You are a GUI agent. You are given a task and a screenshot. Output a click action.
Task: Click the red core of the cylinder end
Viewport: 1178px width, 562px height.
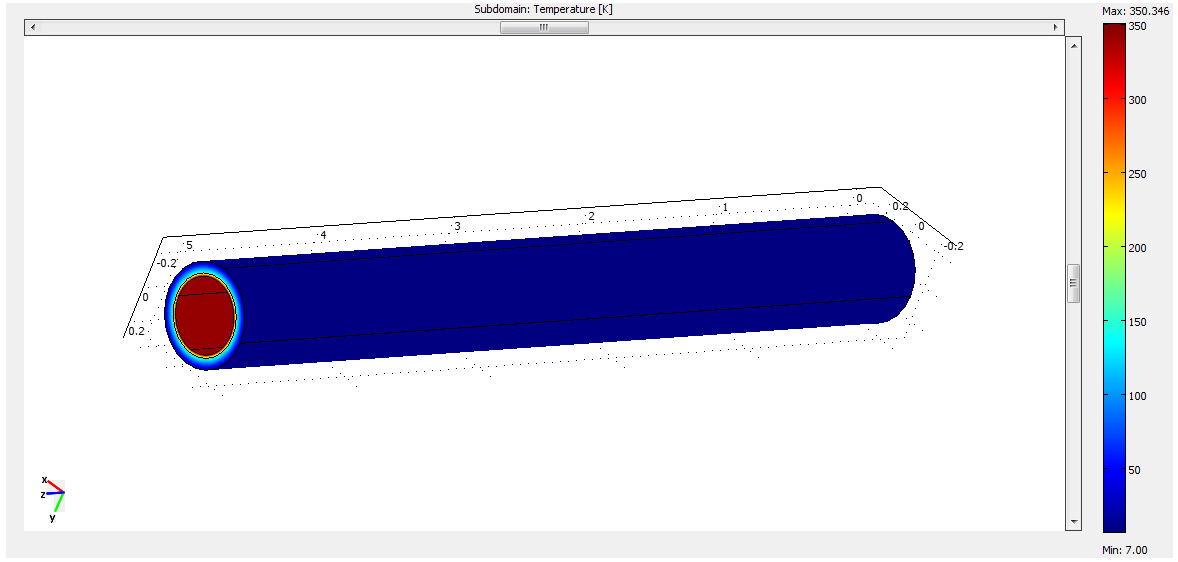(204, 315)
